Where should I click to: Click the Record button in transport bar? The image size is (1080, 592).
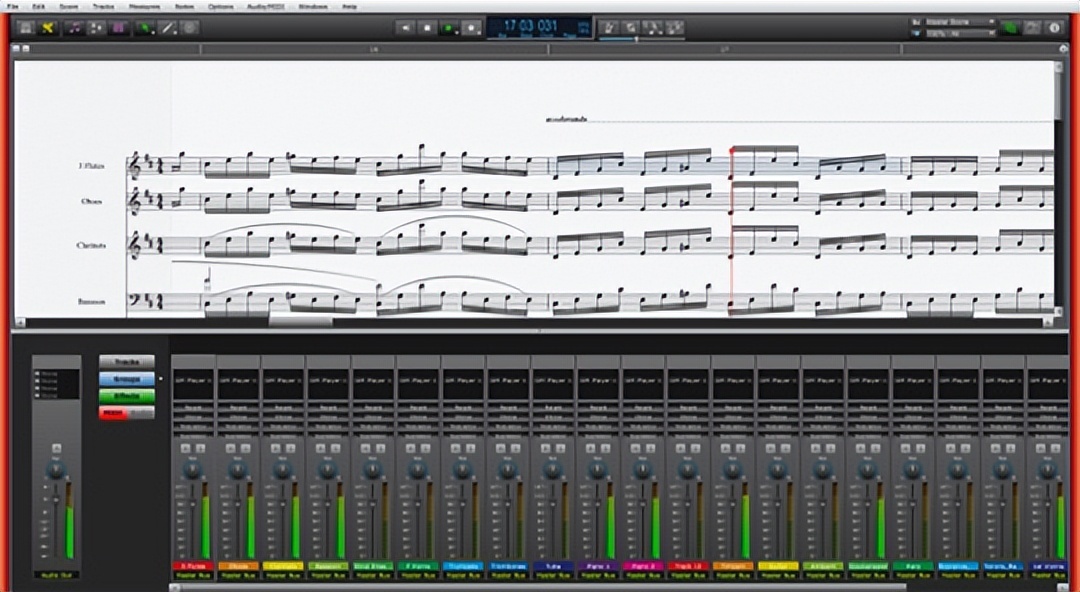pyautogui.click(x=473, y=28)
